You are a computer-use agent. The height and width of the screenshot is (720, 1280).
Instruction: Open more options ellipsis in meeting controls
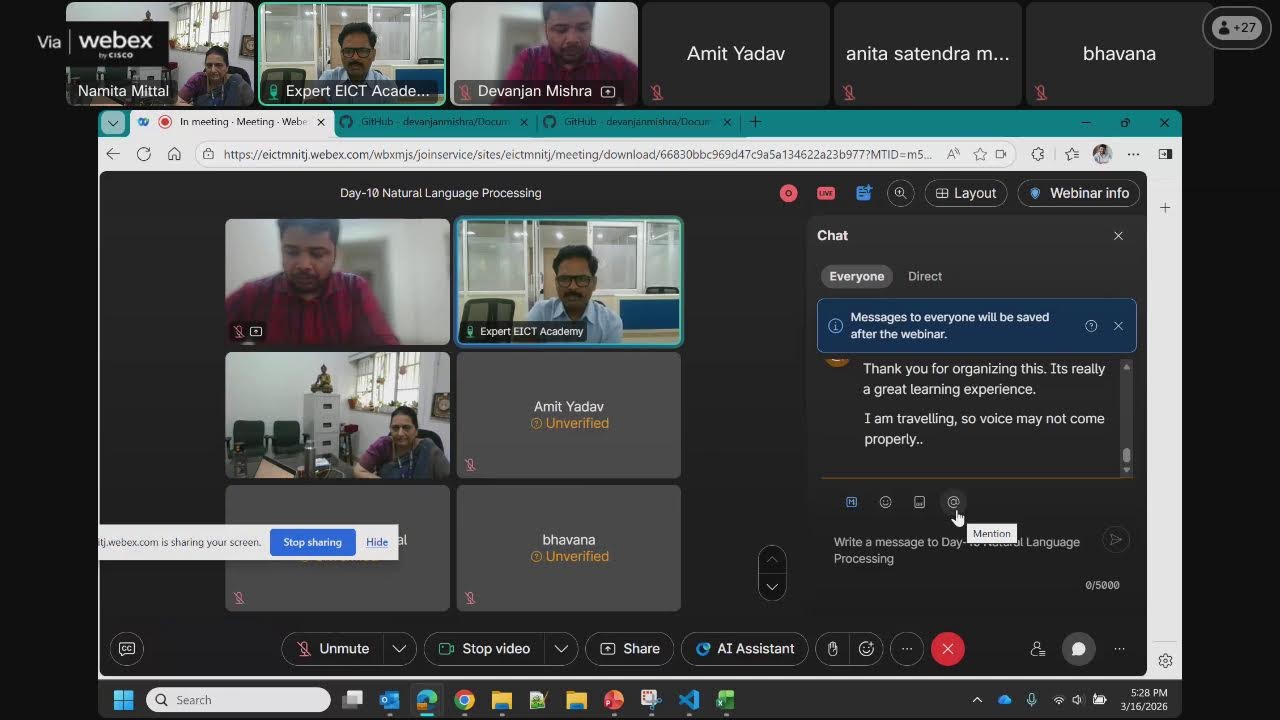907,649
